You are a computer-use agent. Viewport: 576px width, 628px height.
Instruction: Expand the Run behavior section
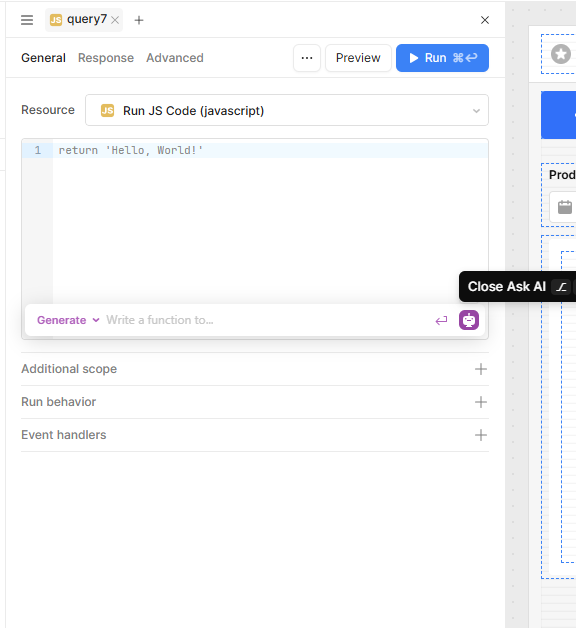tap(255, 402)
